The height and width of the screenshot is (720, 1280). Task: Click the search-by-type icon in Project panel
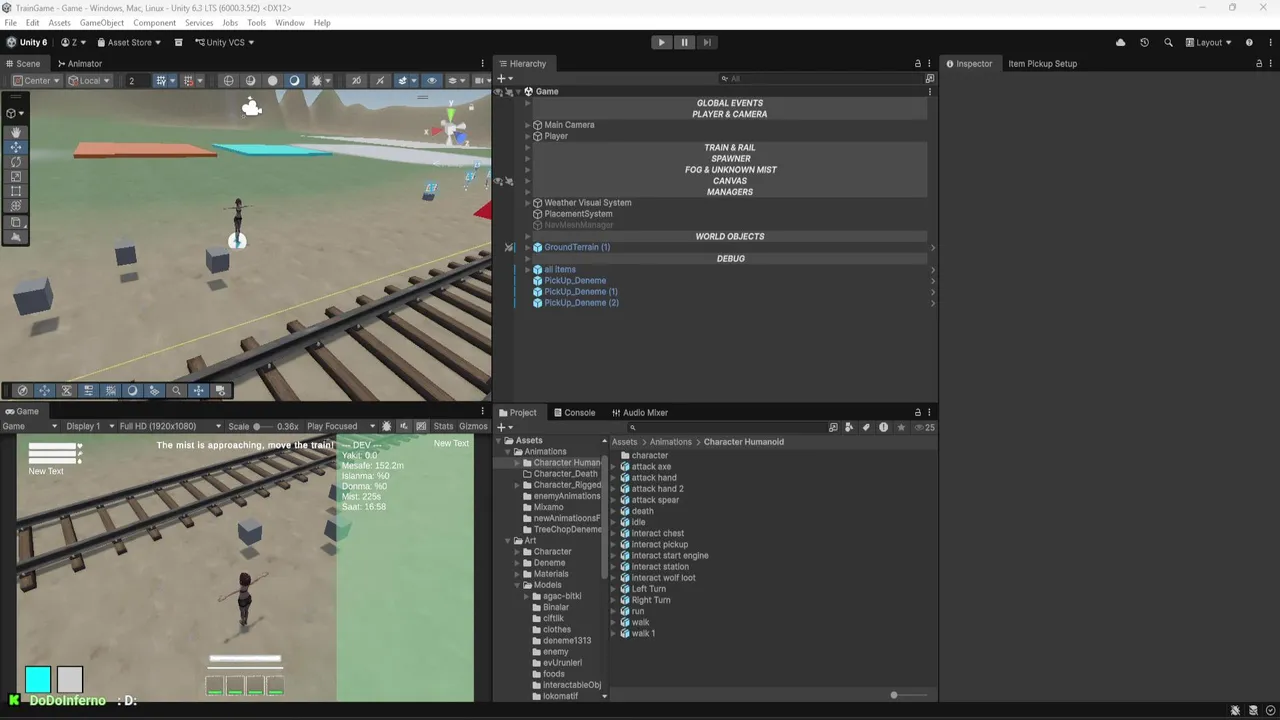point(849,427)
